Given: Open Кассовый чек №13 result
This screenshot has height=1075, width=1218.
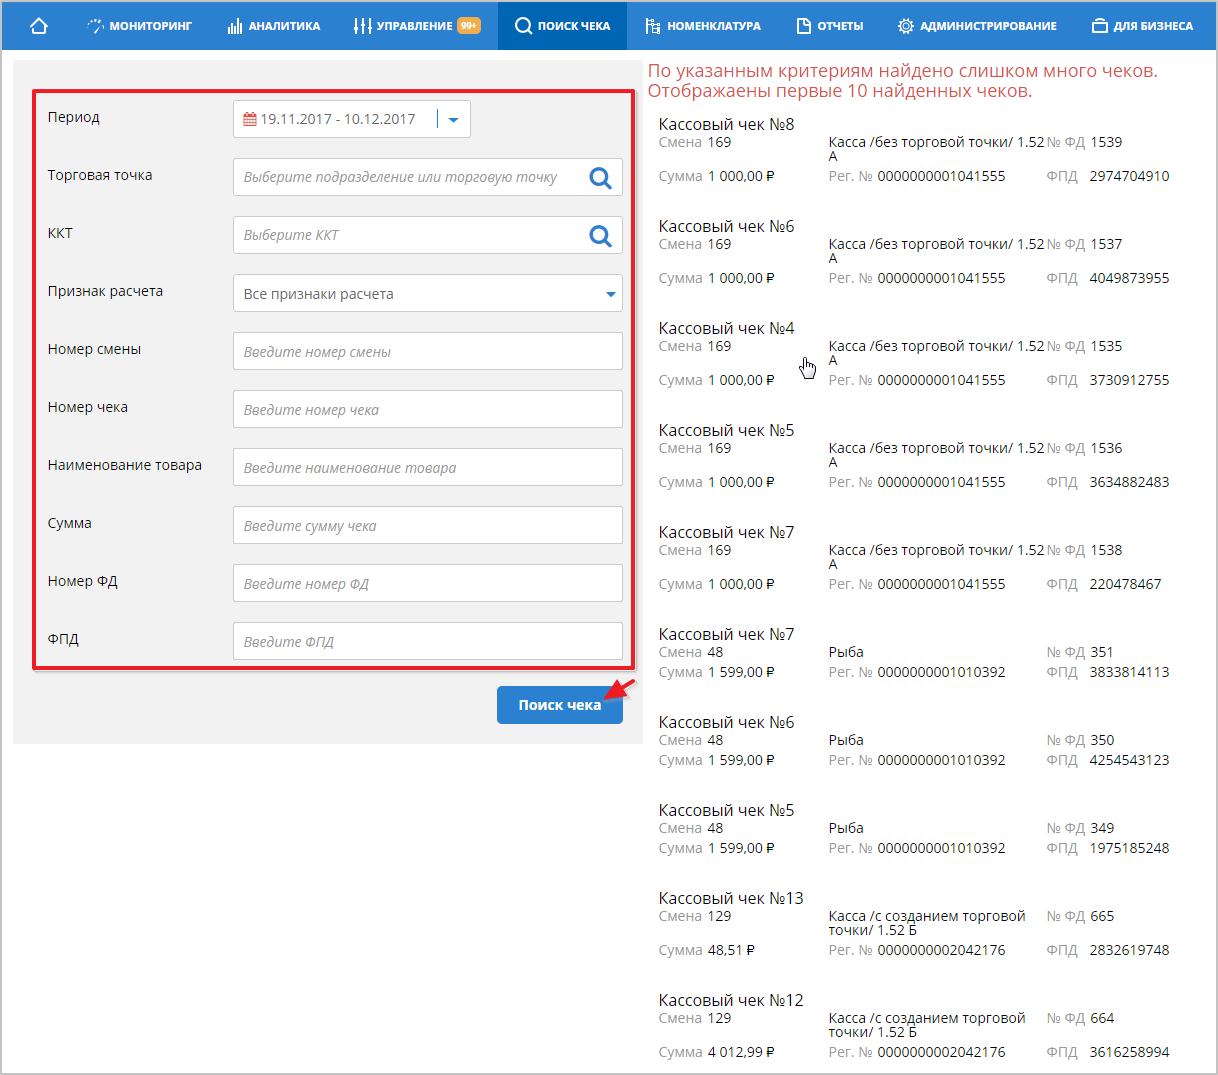Looking at the screenshot, I should 730,899.
